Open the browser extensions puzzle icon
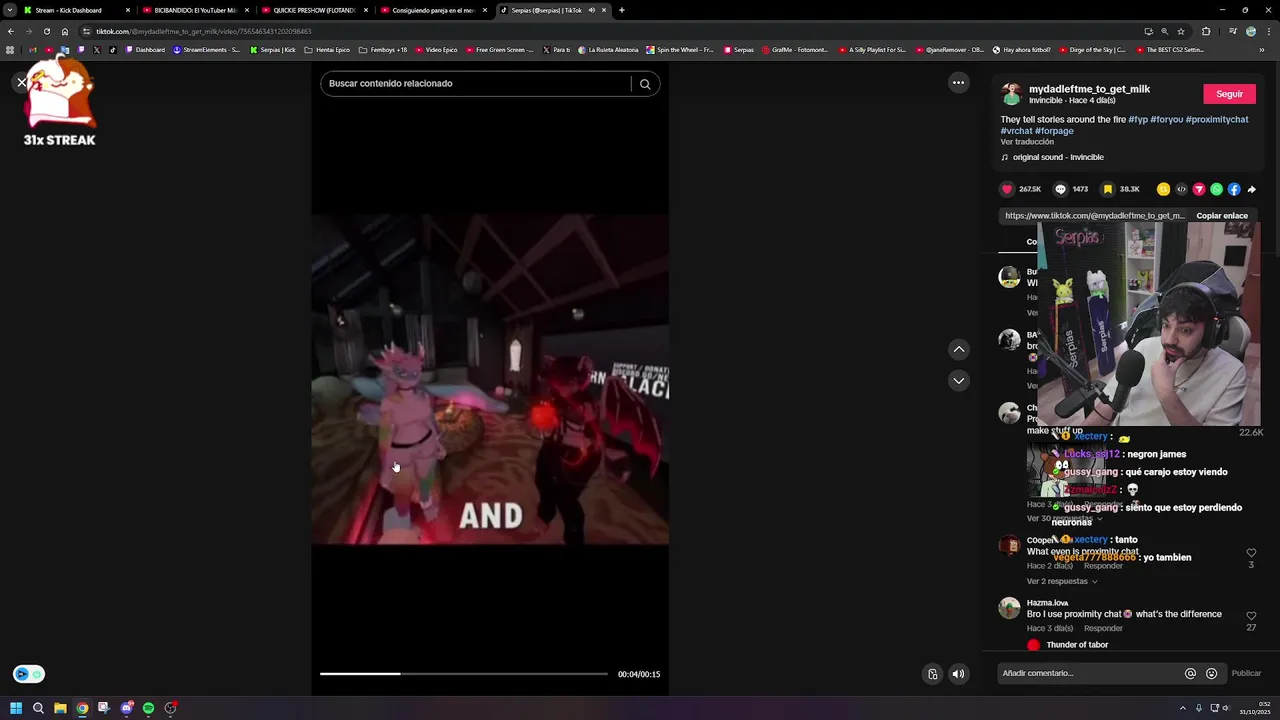Image resolution: width=1280 pixels, height=720 pixels. [x=1206, y=31]
